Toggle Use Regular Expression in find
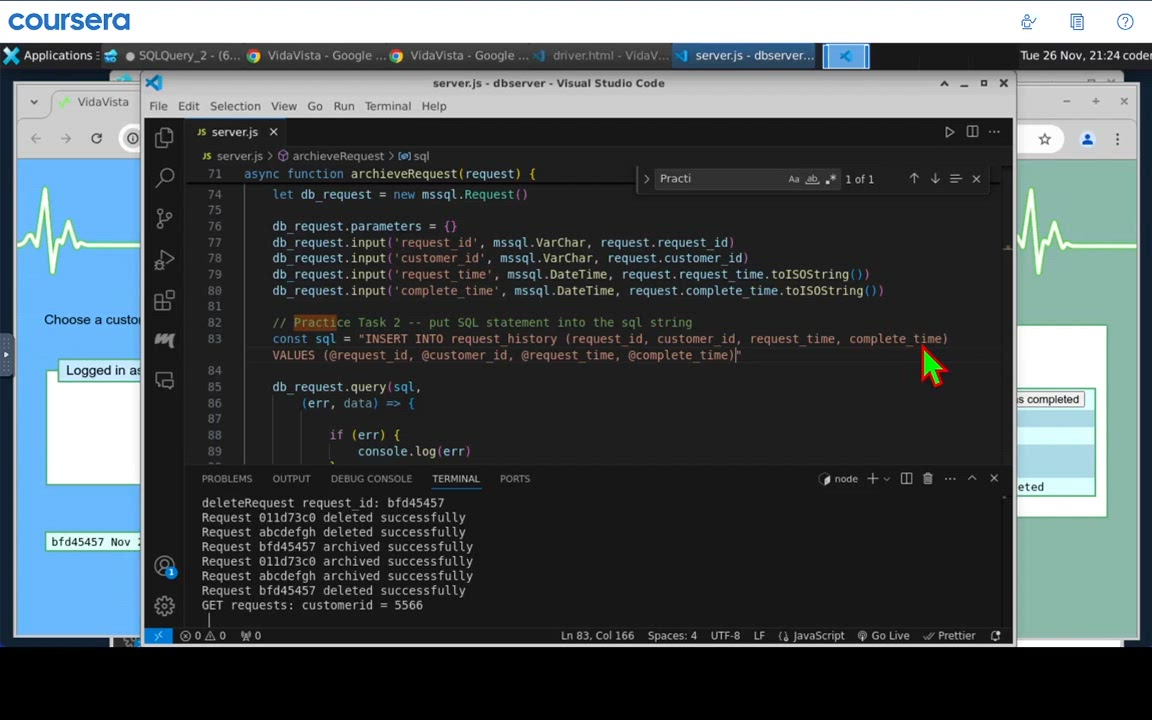 click(x=830, y=179)
